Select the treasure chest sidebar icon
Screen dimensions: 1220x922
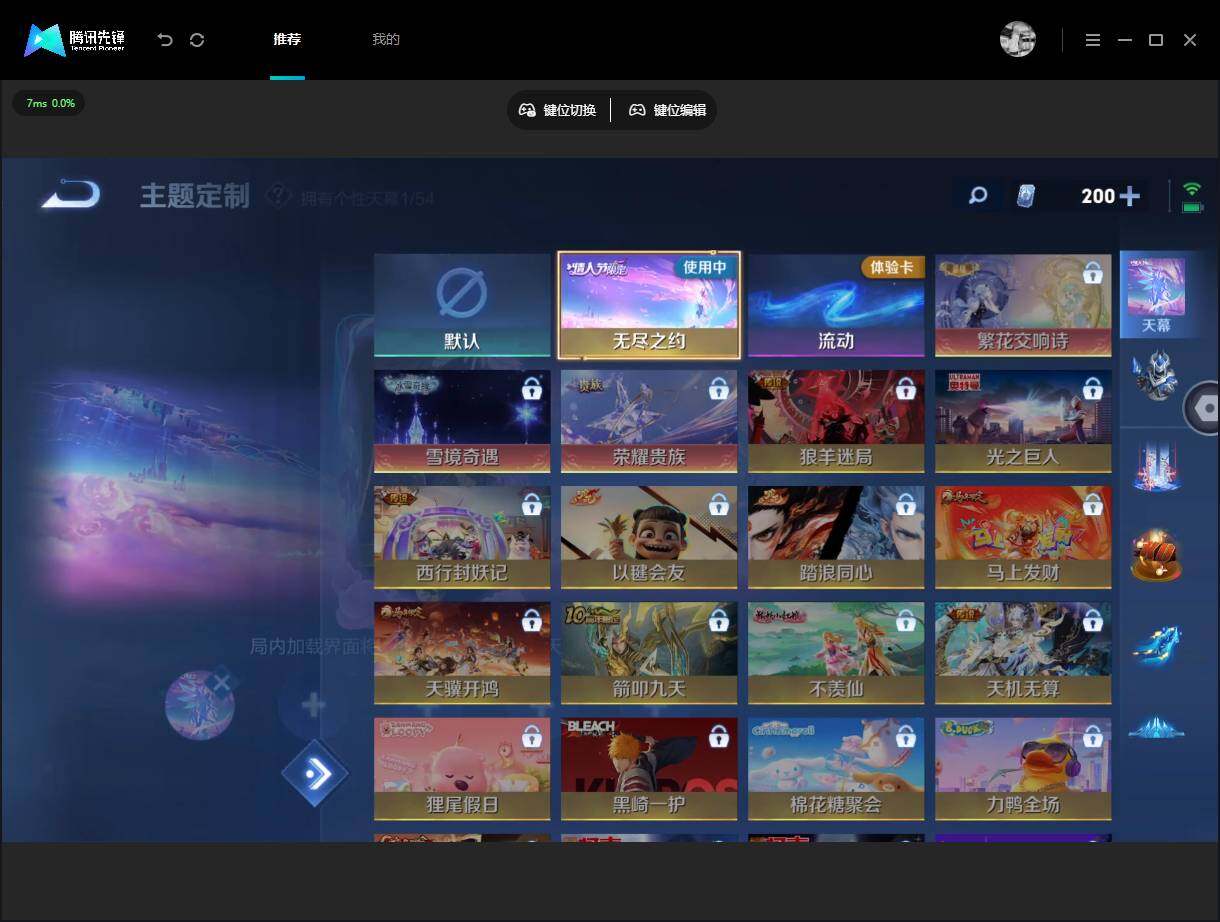pos(1156,555)
